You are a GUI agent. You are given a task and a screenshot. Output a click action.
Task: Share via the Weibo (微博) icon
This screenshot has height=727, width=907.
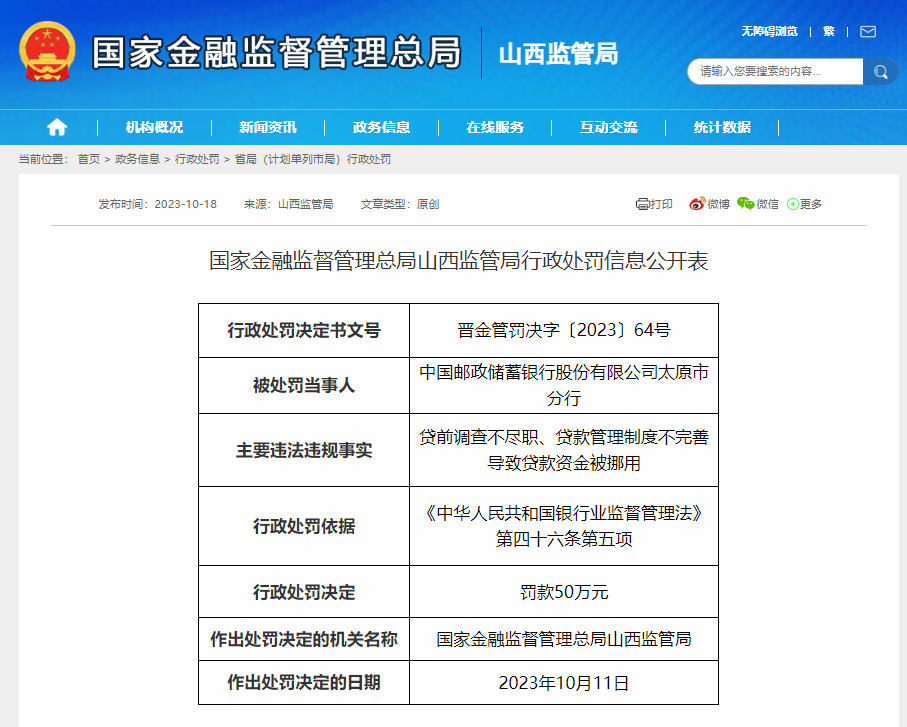[697, 204]
